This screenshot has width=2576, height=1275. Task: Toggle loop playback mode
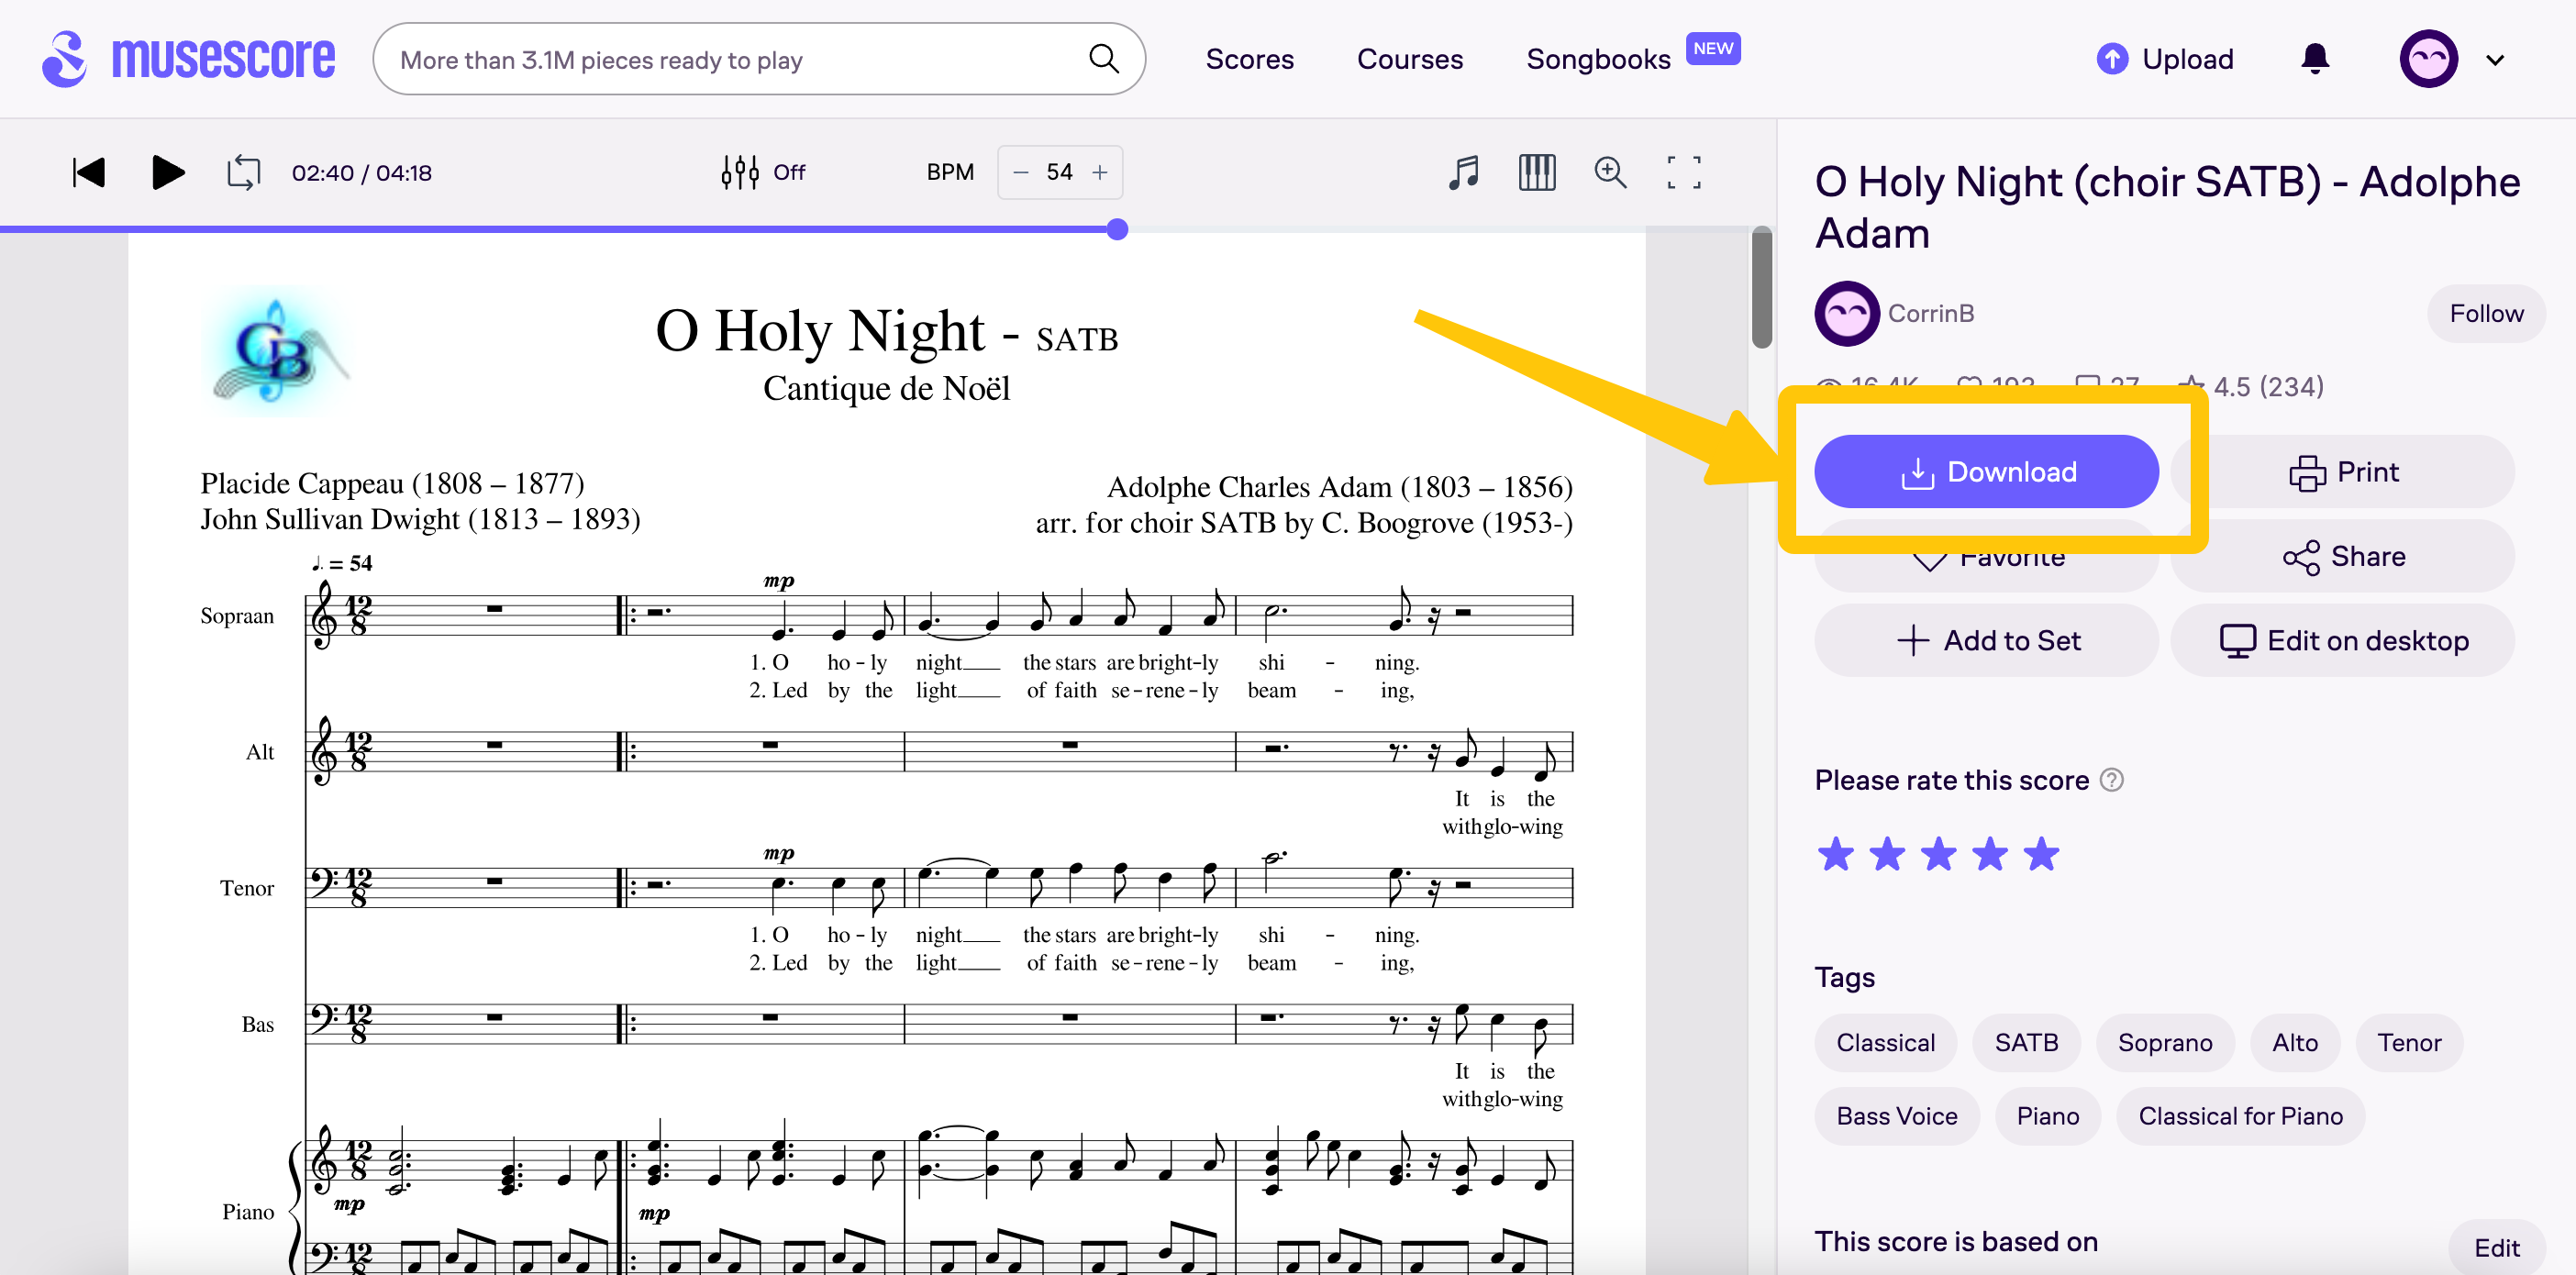point(243,172)
